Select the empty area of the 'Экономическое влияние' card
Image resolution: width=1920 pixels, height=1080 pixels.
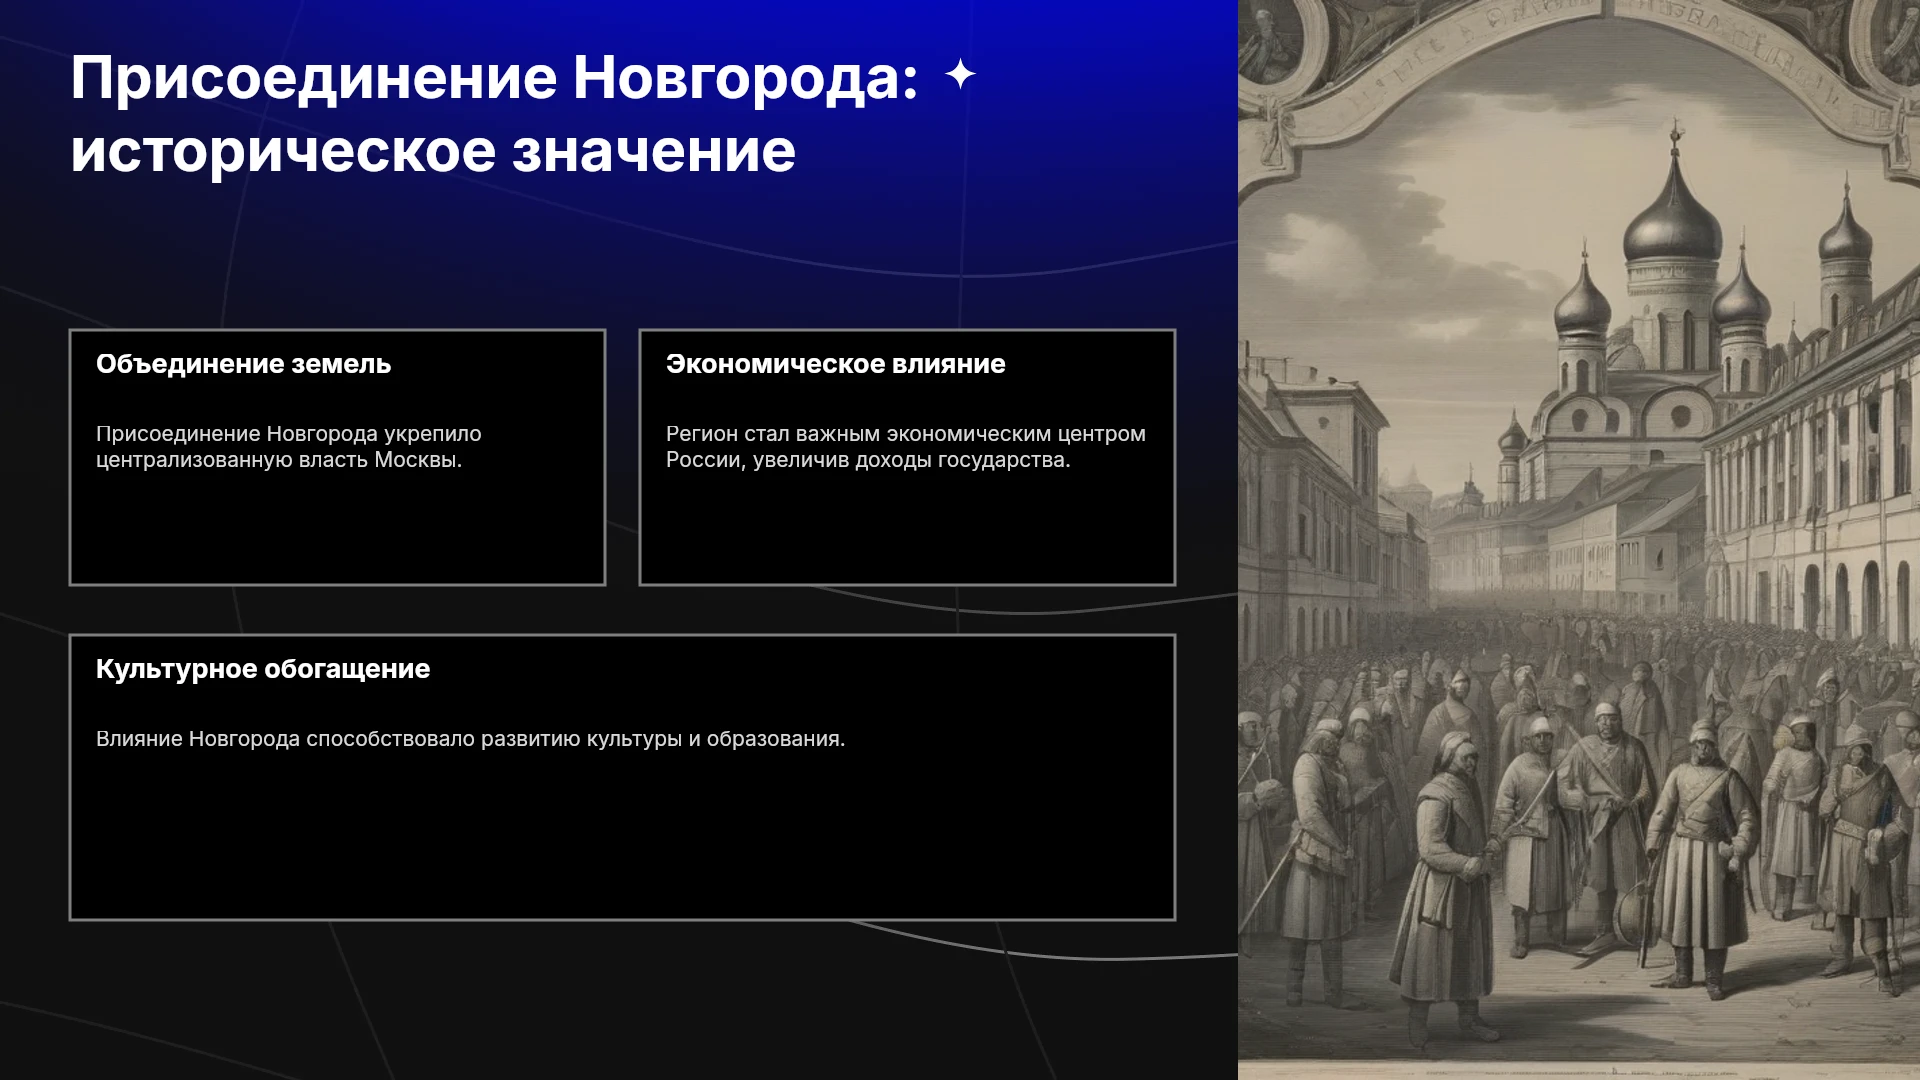pyautogui.click(x=907, y=528)
